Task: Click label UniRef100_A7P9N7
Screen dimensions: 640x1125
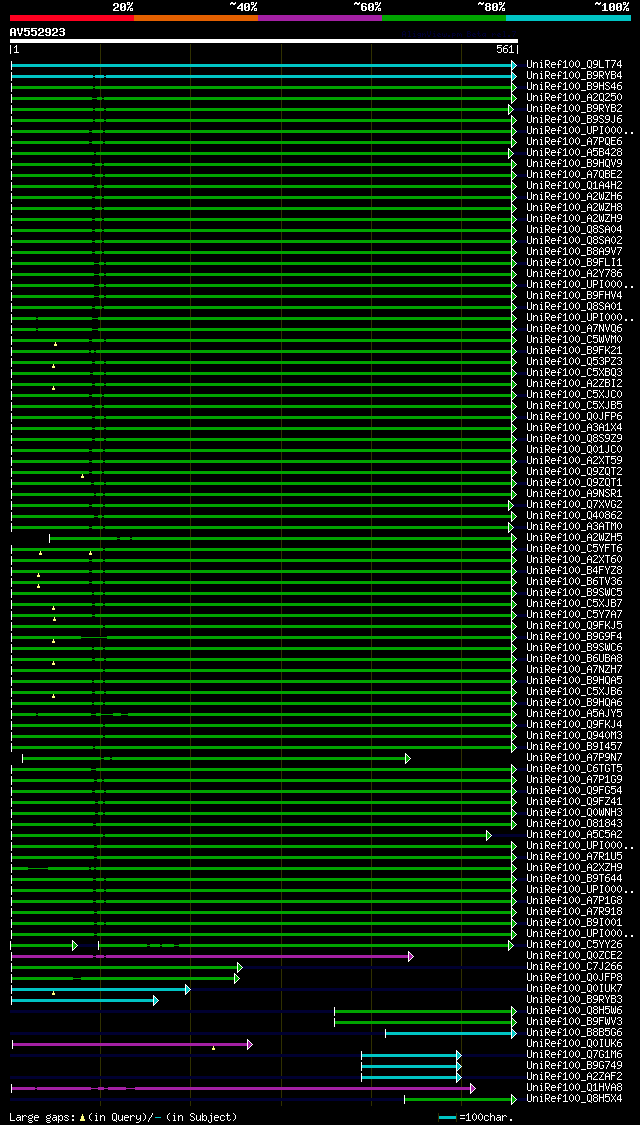Action: (x=574, y=758)
